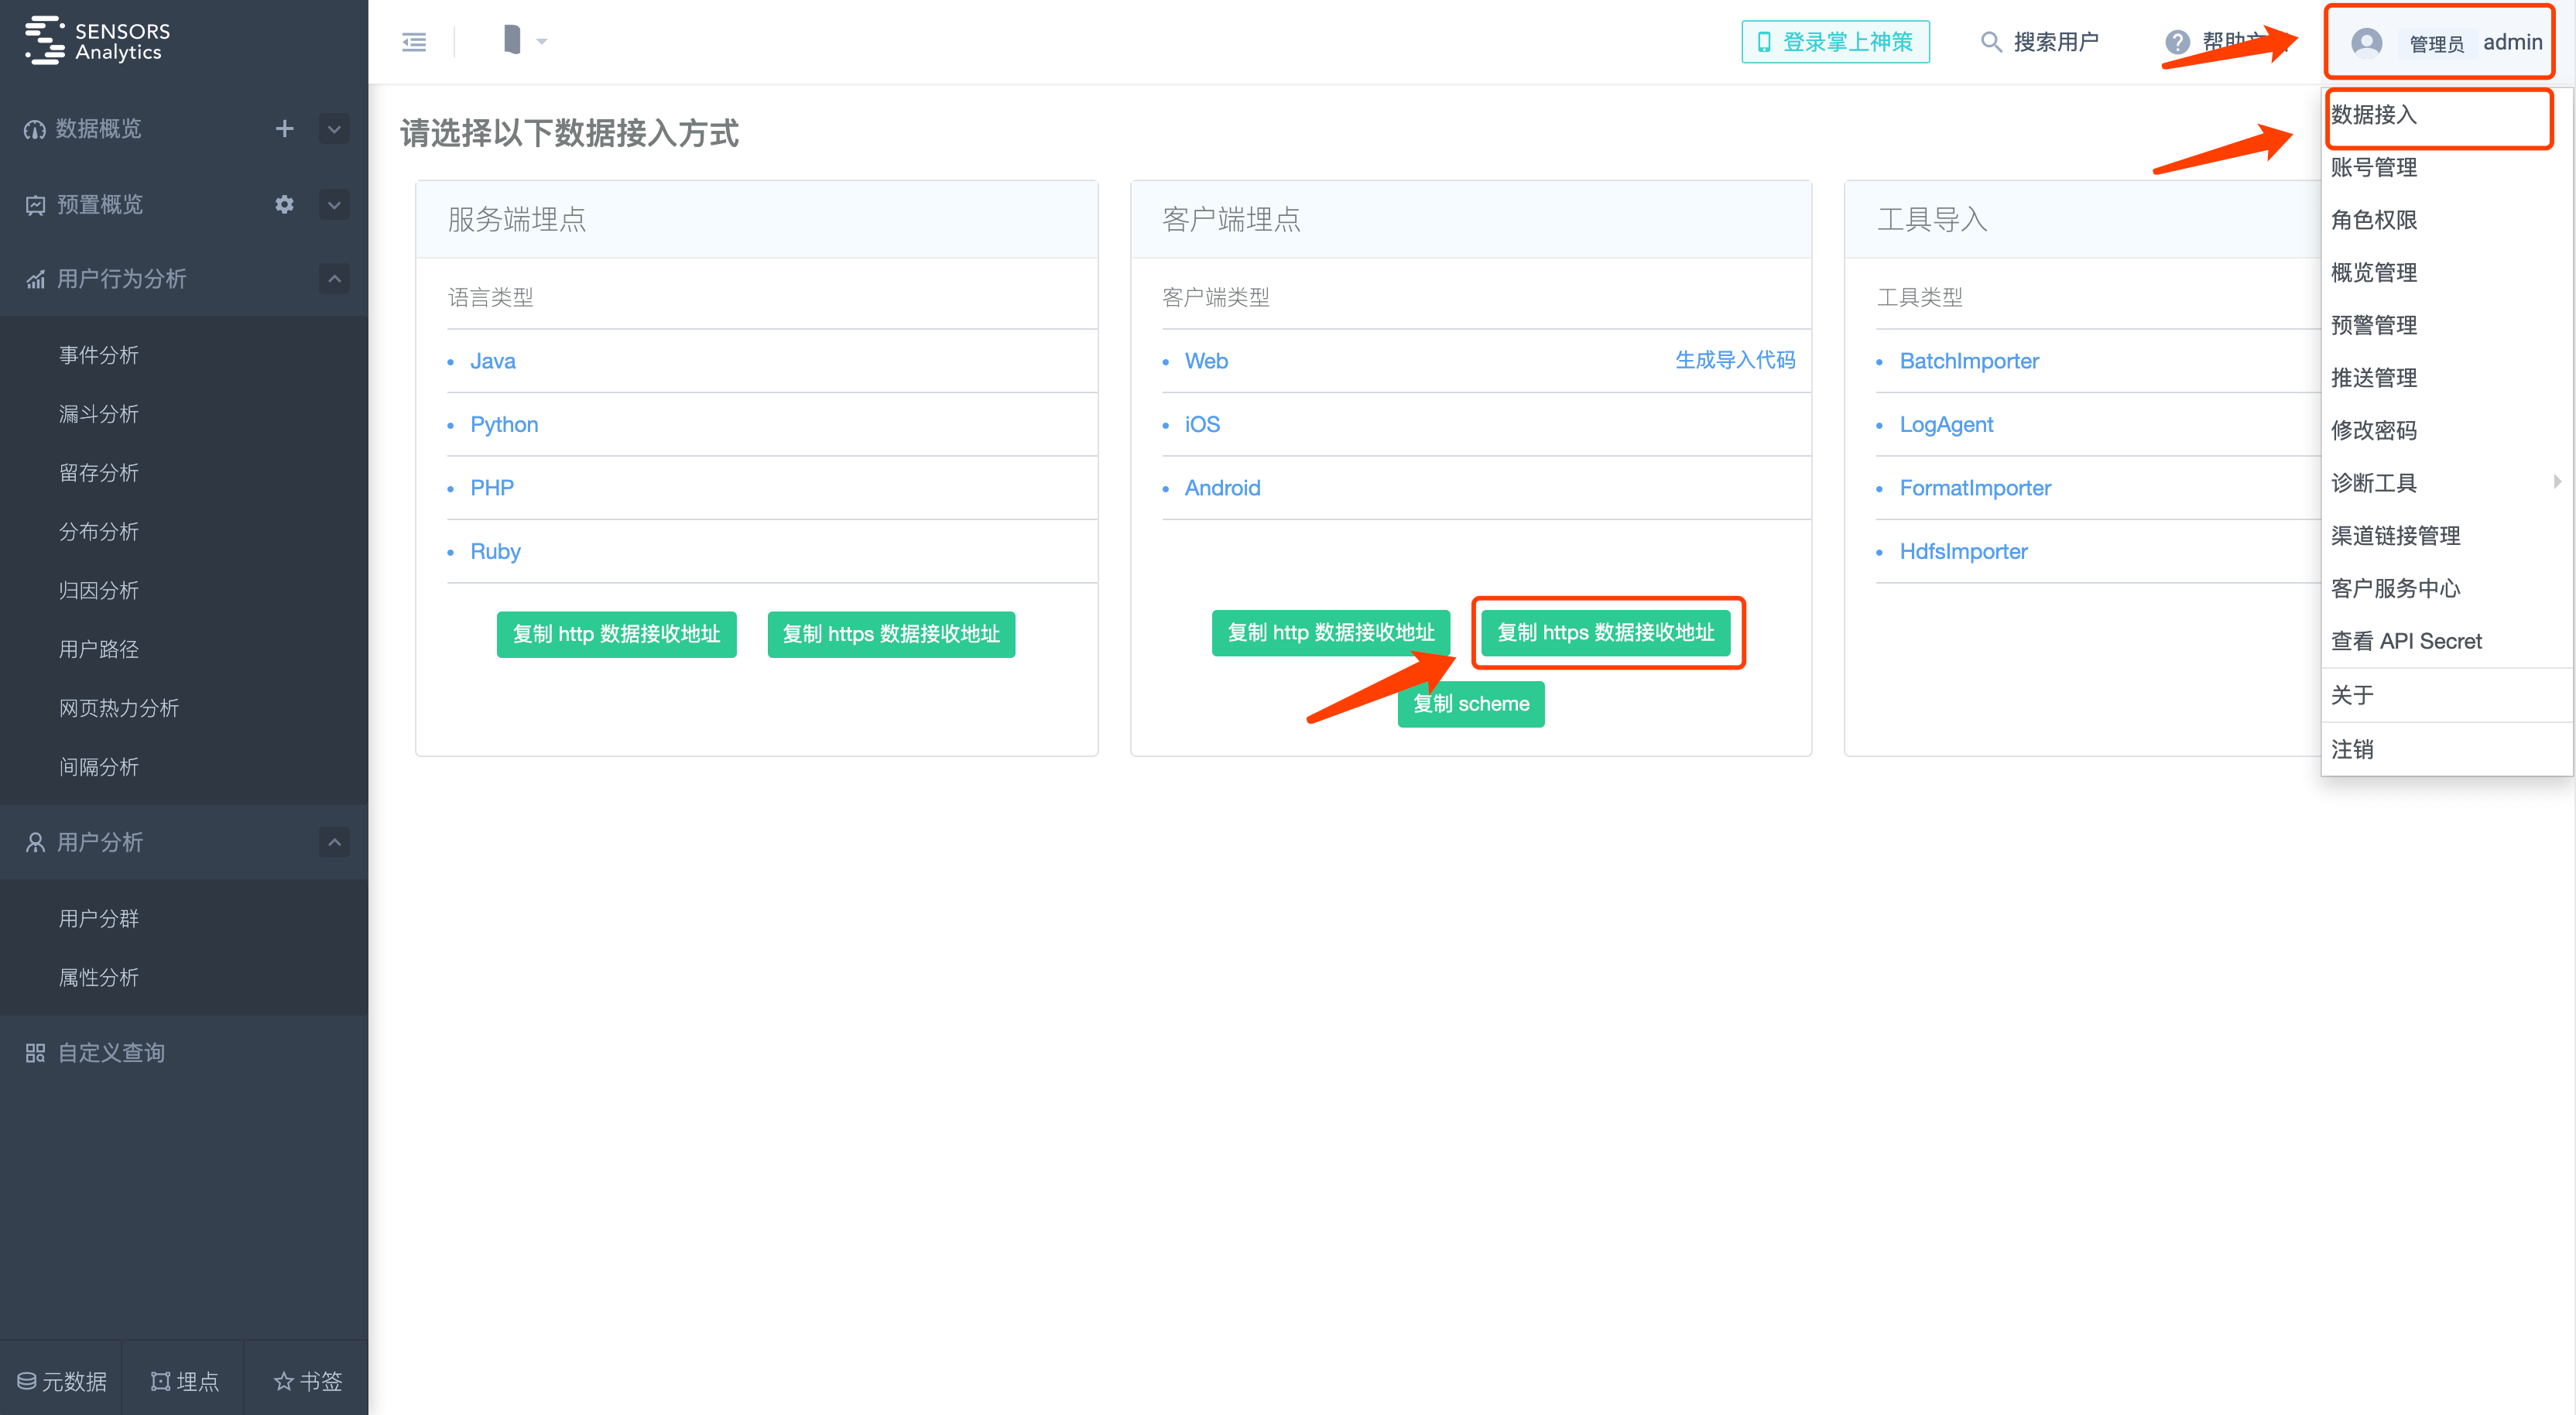Collapse the sidebar with the menu-fold icon
Image resolution: width=2576 pixels, height=1415 pixels.
pos(414,42)
